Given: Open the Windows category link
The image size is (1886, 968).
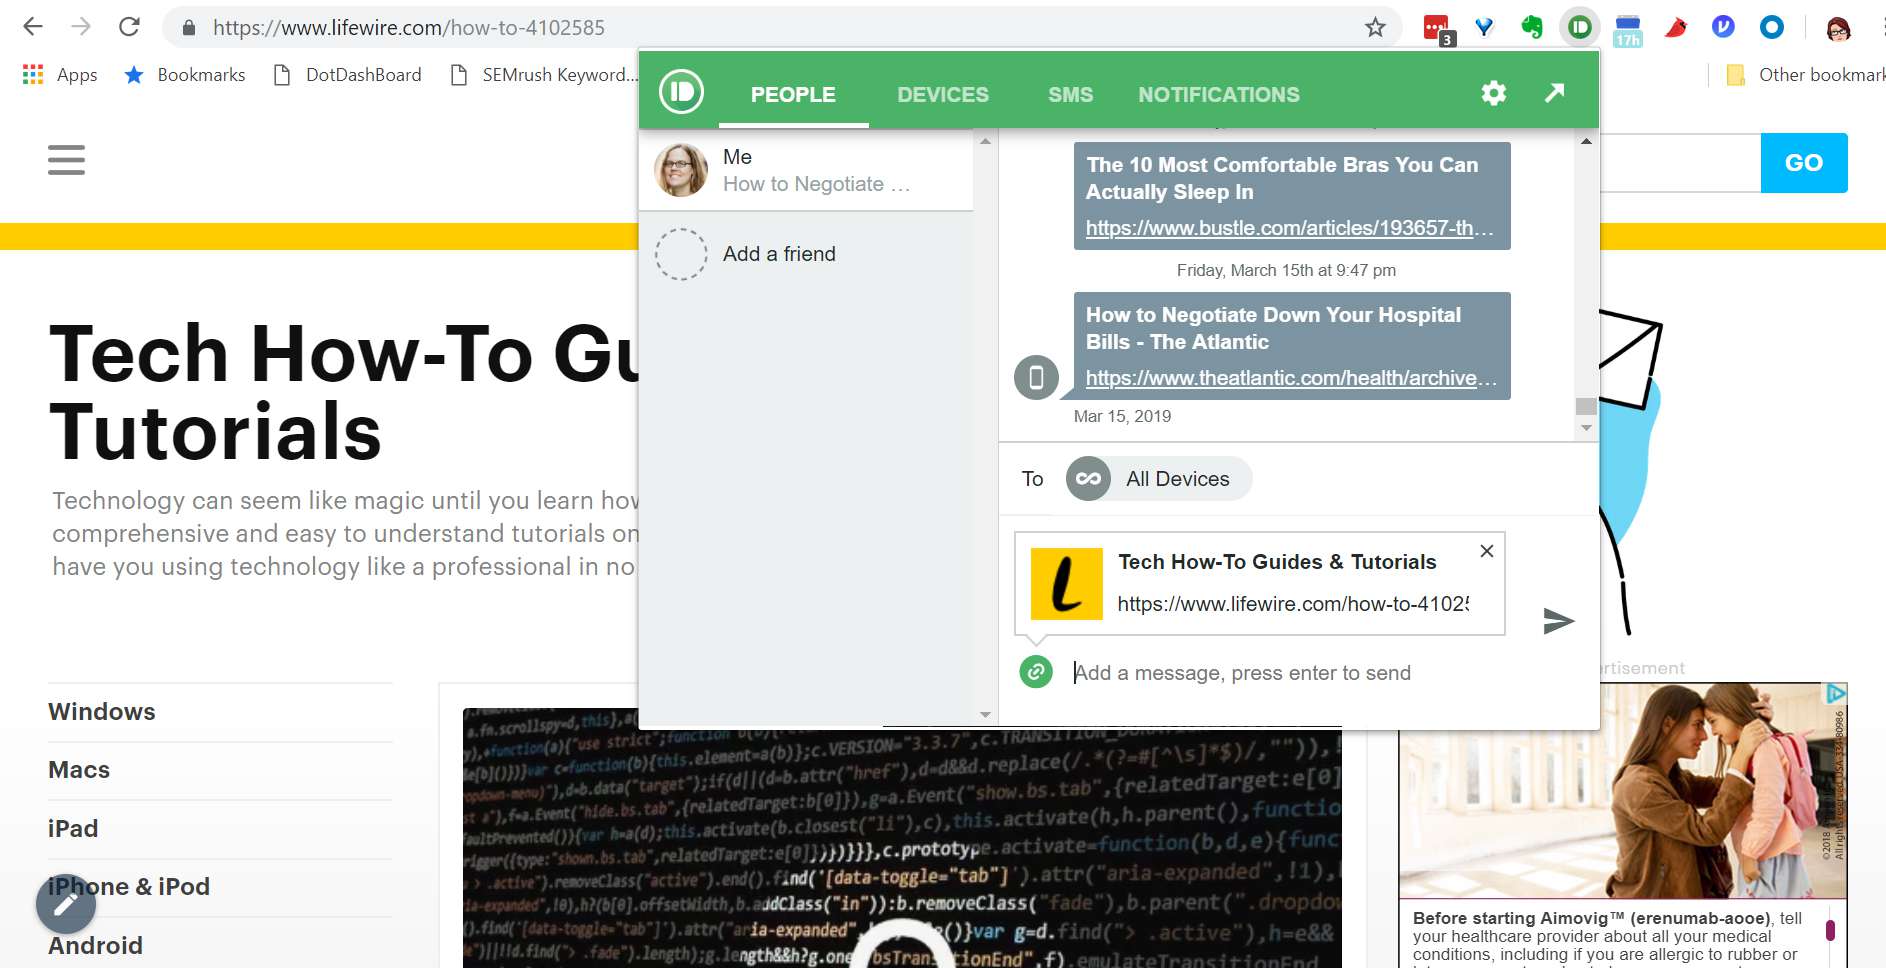Looking at the screenshot, I should coord(102,712).
